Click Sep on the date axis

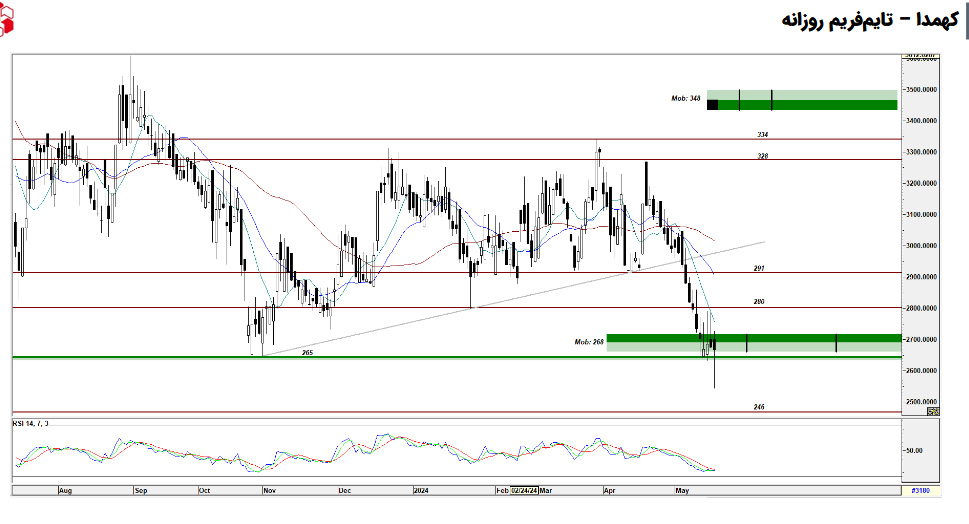point(141,491)
